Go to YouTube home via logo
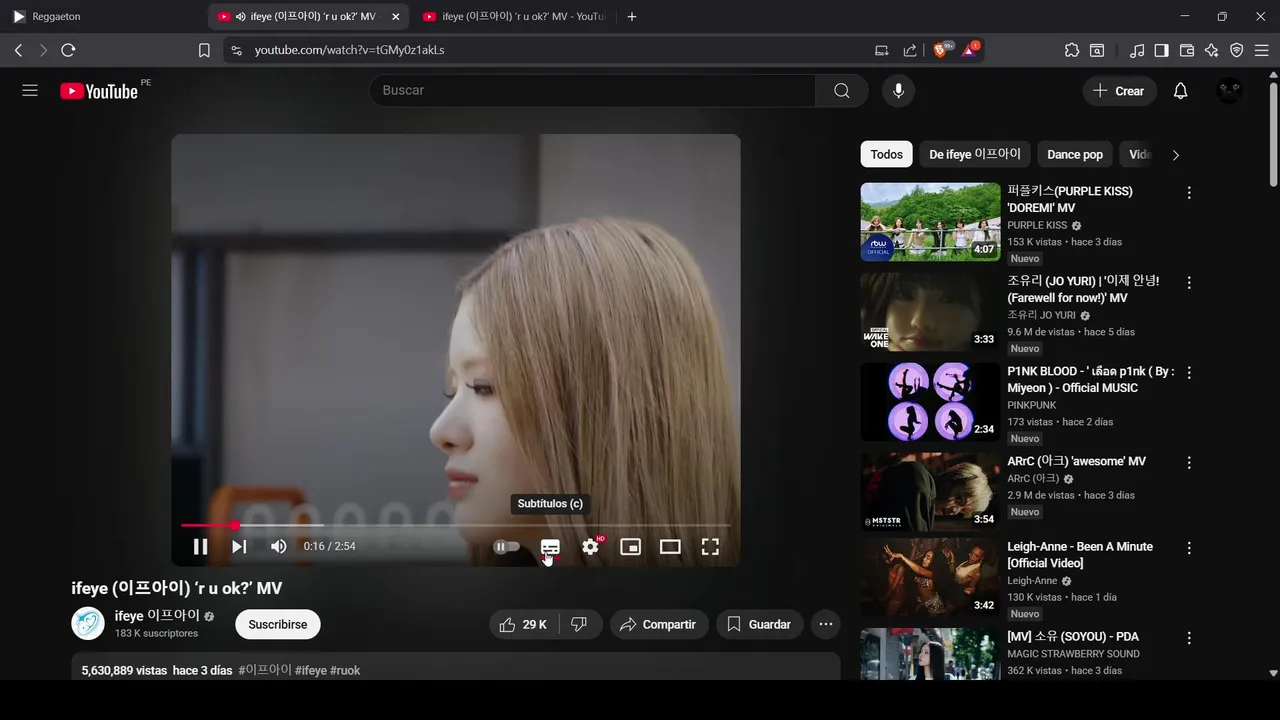 pyautogui.click(x=99, y=91)
